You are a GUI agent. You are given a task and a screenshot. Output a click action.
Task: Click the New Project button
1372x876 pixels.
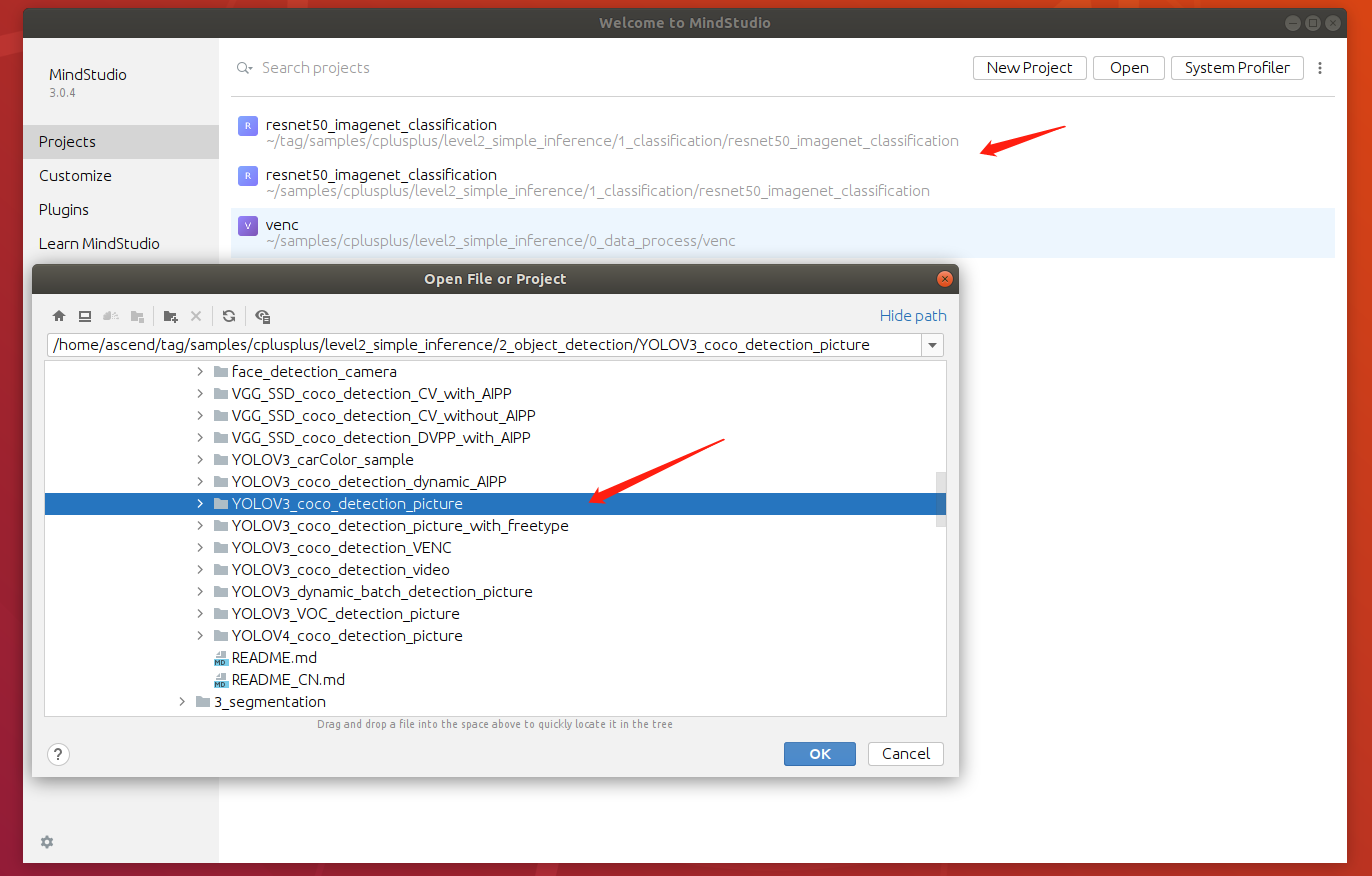pos(1029,68)
